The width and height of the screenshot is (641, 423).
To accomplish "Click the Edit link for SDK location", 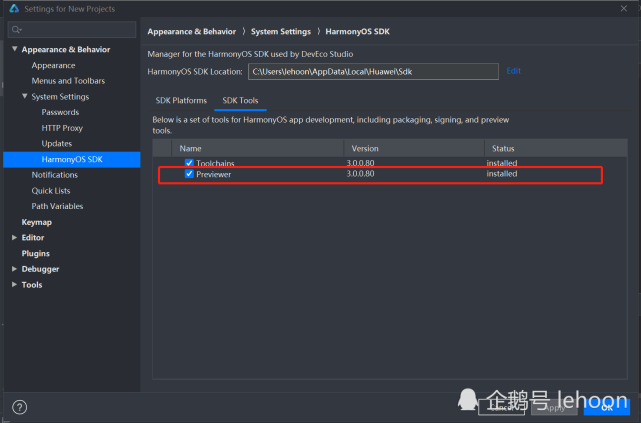I will pyautogui.click(x=513, y=71).
